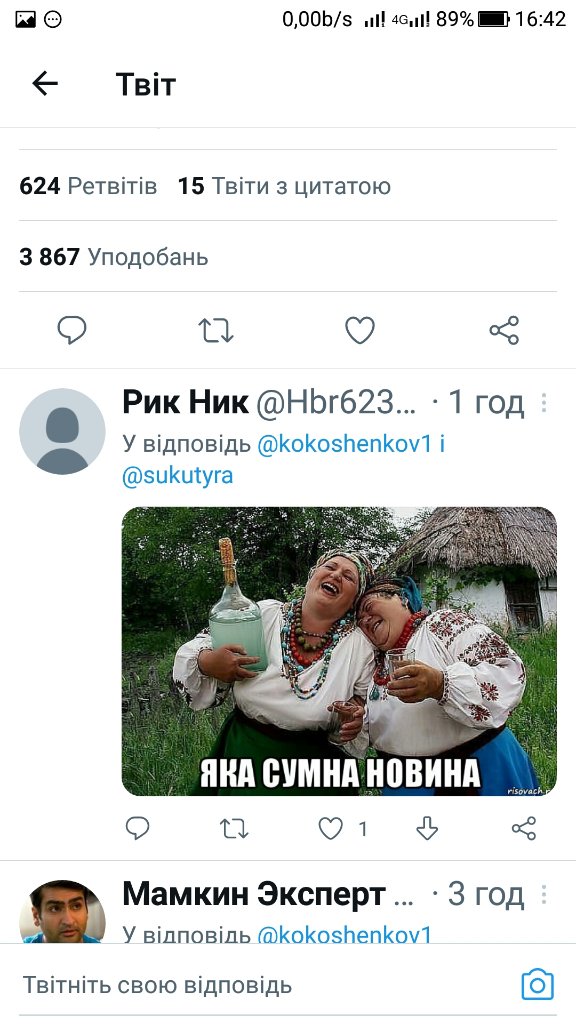
Task: Retweet Рик Ник's reply
Action: (x=234, y=828)
